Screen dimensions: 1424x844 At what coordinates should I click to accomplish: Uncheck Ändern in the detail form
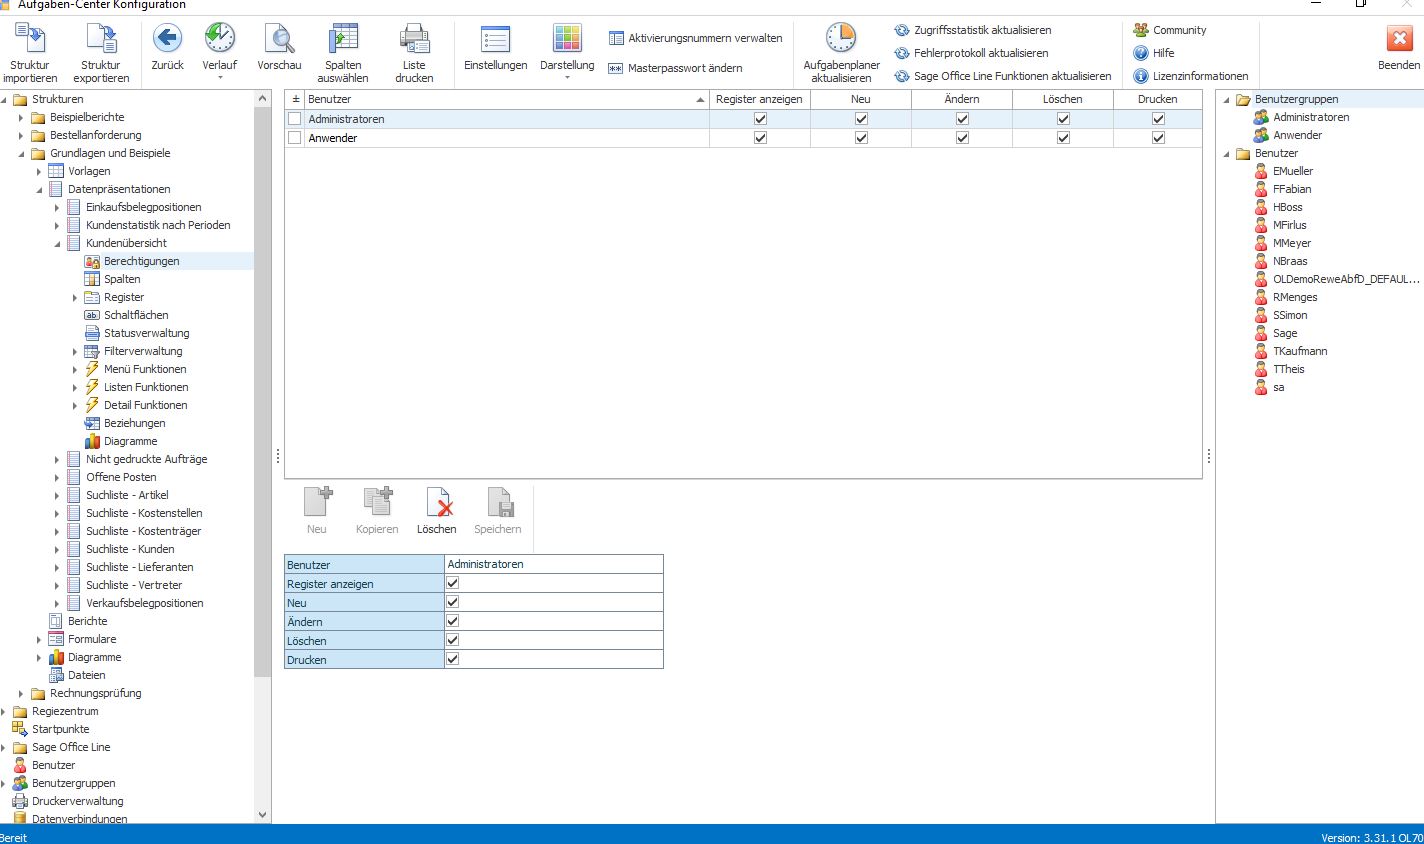[x=452, y=621]
